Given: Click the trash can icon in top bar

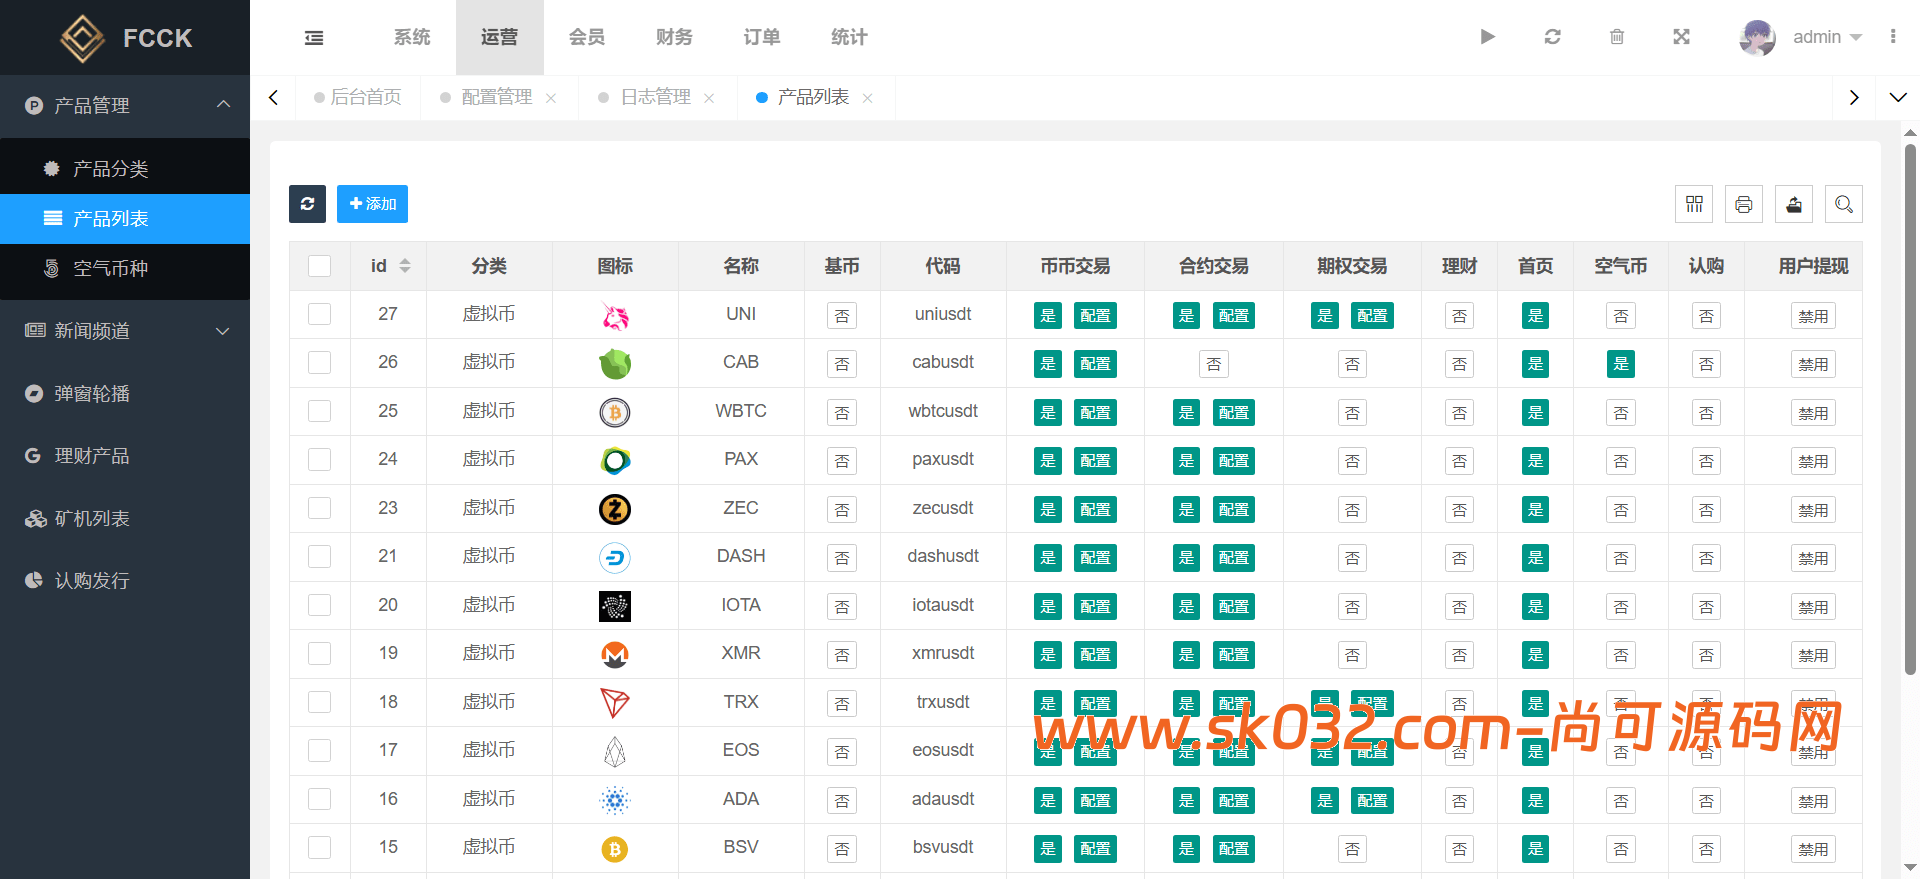Looking at the screenshot, I should click(1617, 37).
